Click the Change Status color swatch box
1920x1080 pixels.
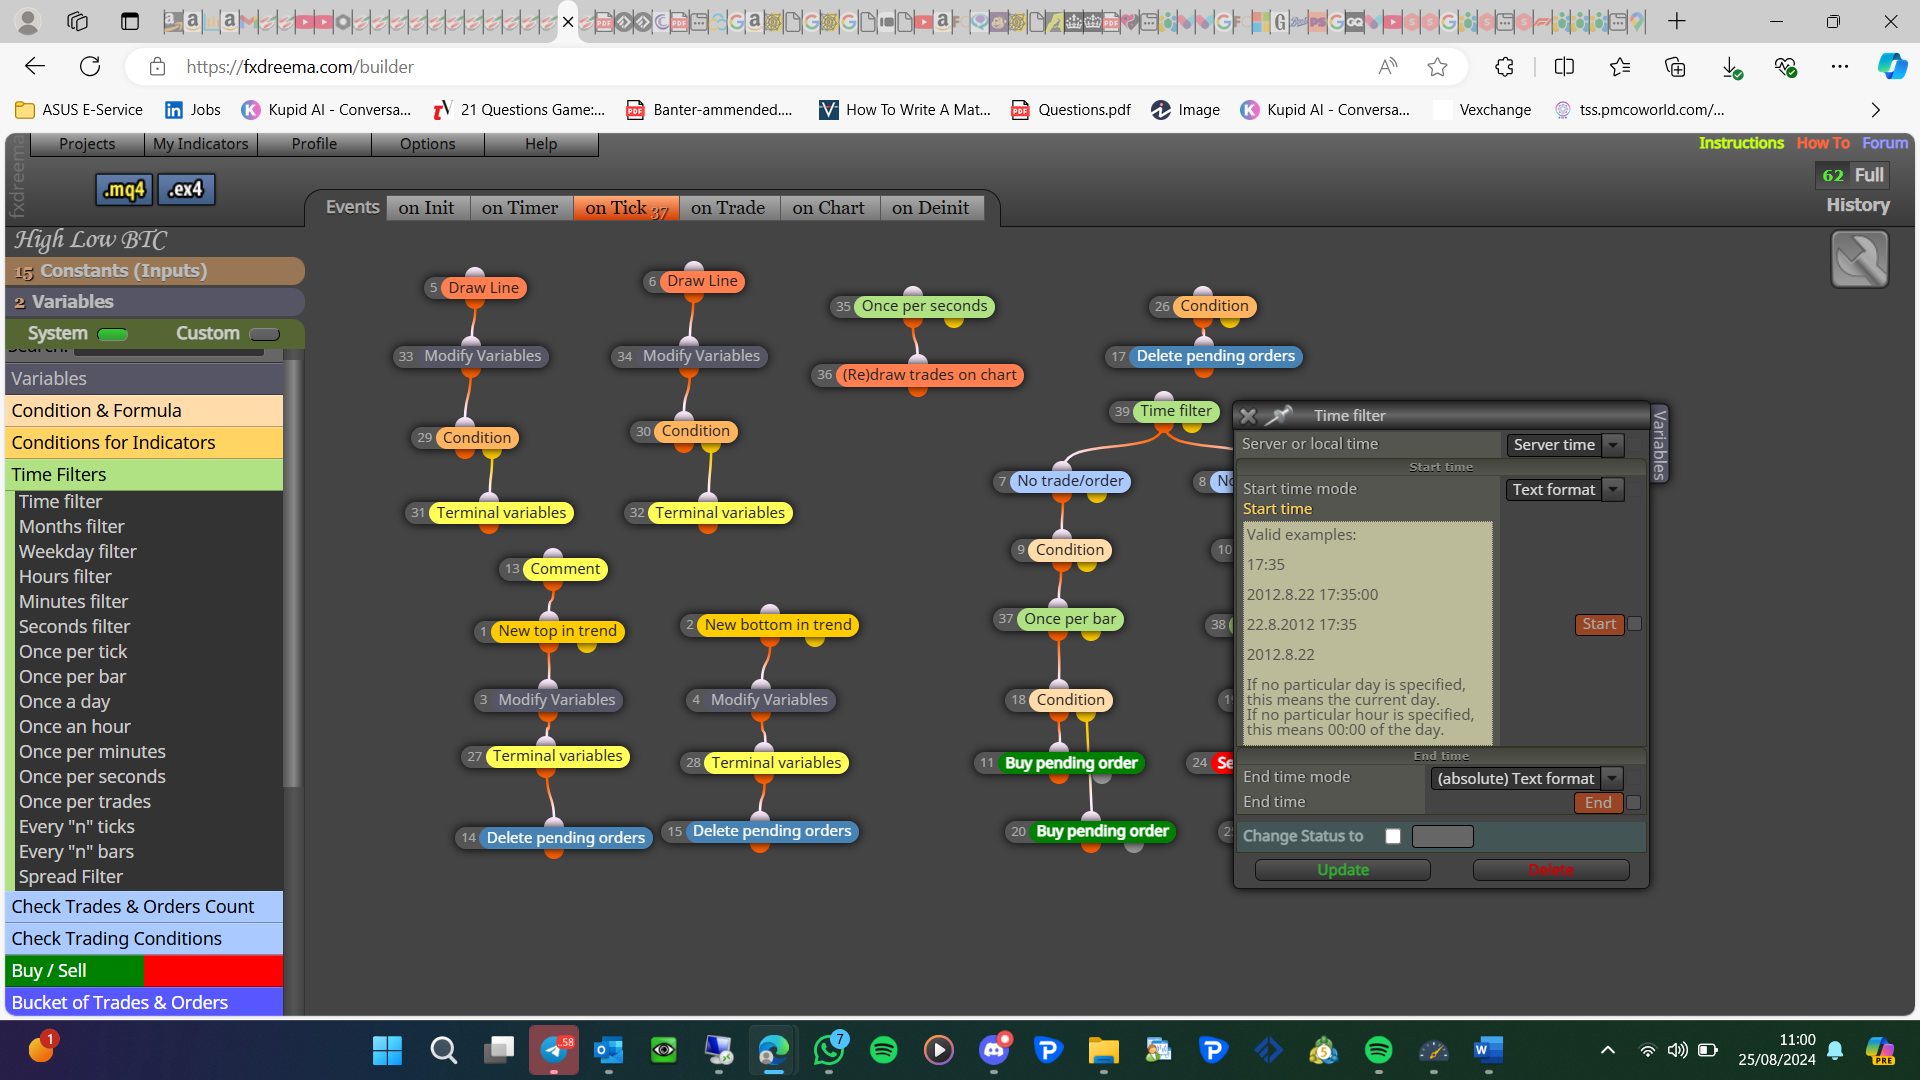point(1442,836)
